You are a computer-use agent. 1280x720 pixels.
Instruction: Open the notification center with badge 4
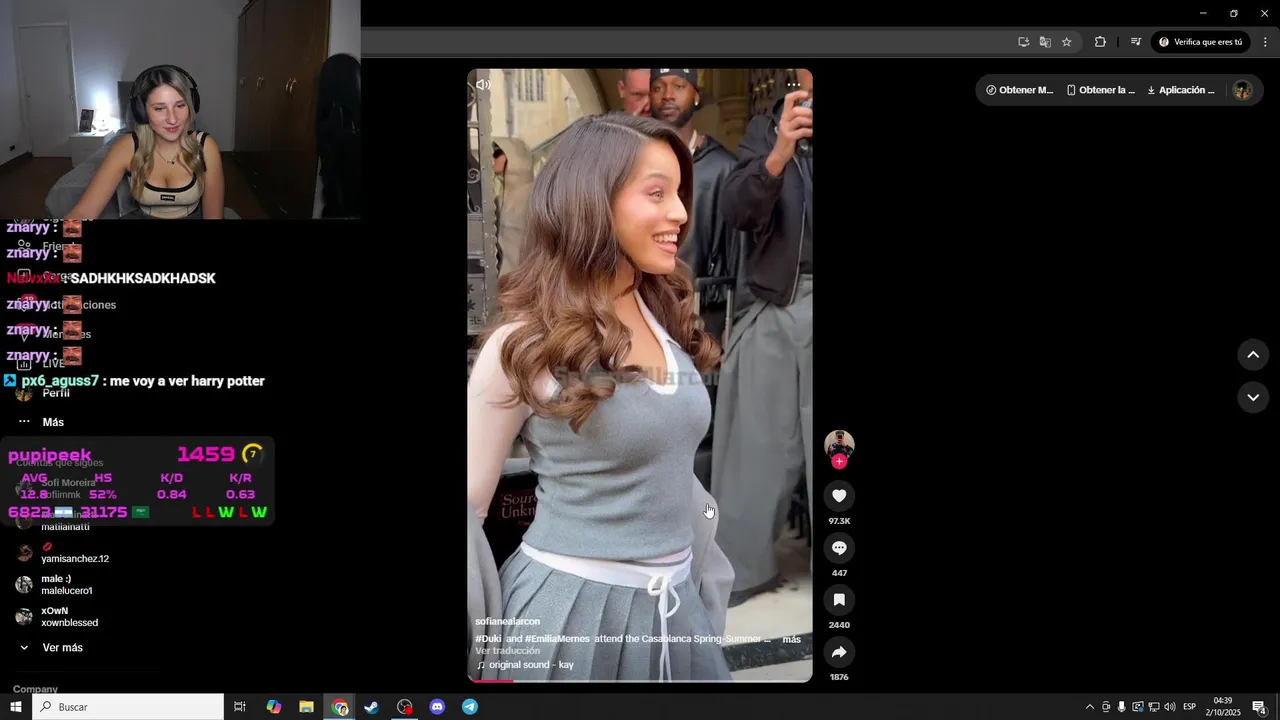[x=1259, y=707]
